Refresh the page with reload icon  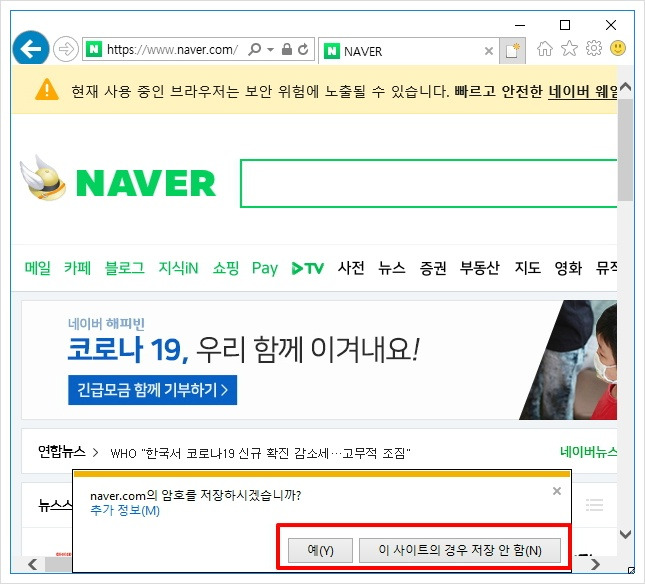click(303, 49)
